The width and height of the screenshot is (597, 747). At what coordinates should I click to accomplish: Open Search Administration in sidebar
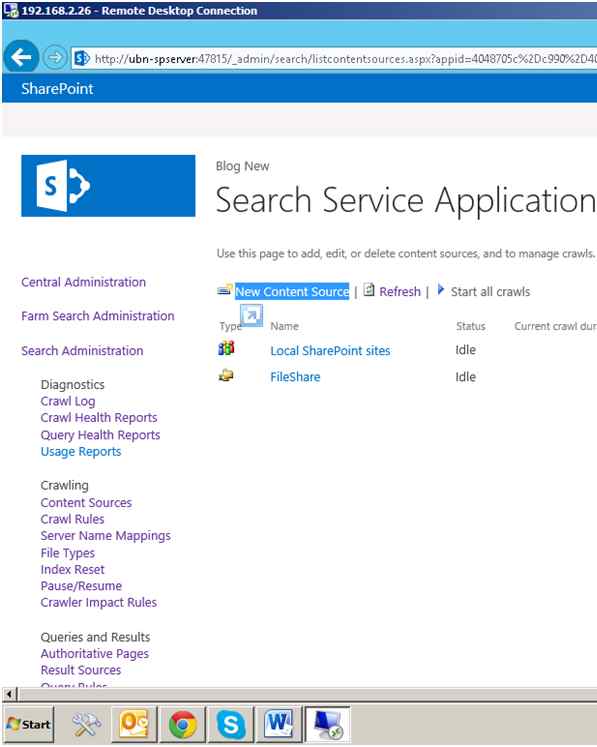(x=82, y=351)
